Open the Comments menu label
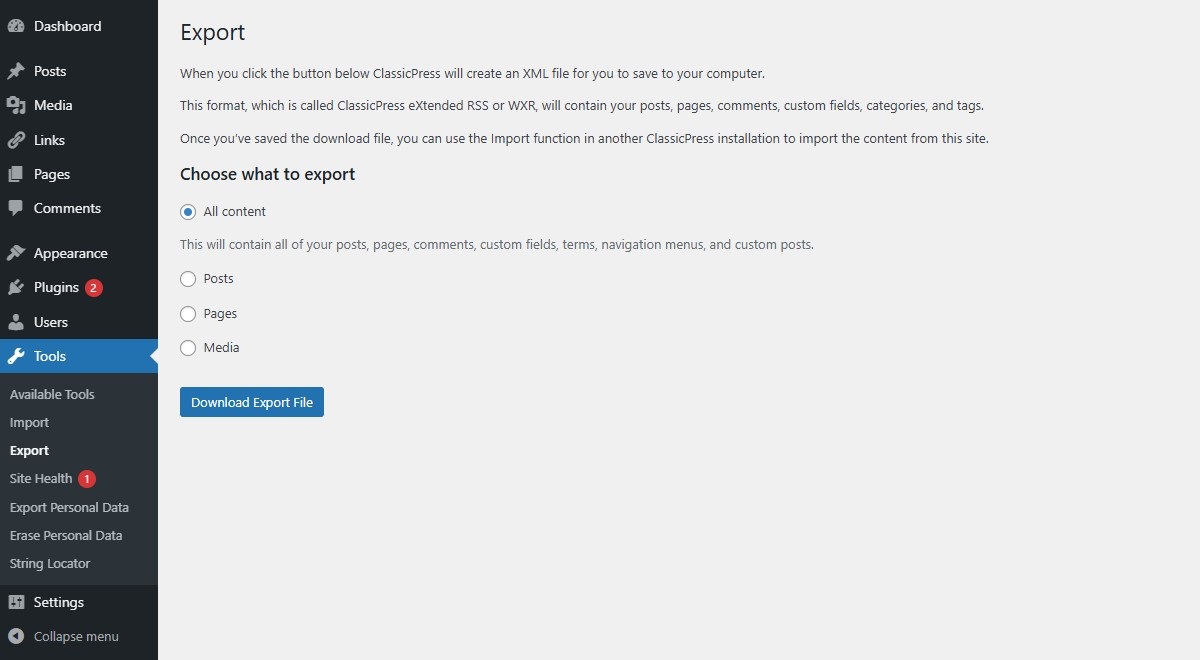1200x660 pixels. click(x=67, y=208)
